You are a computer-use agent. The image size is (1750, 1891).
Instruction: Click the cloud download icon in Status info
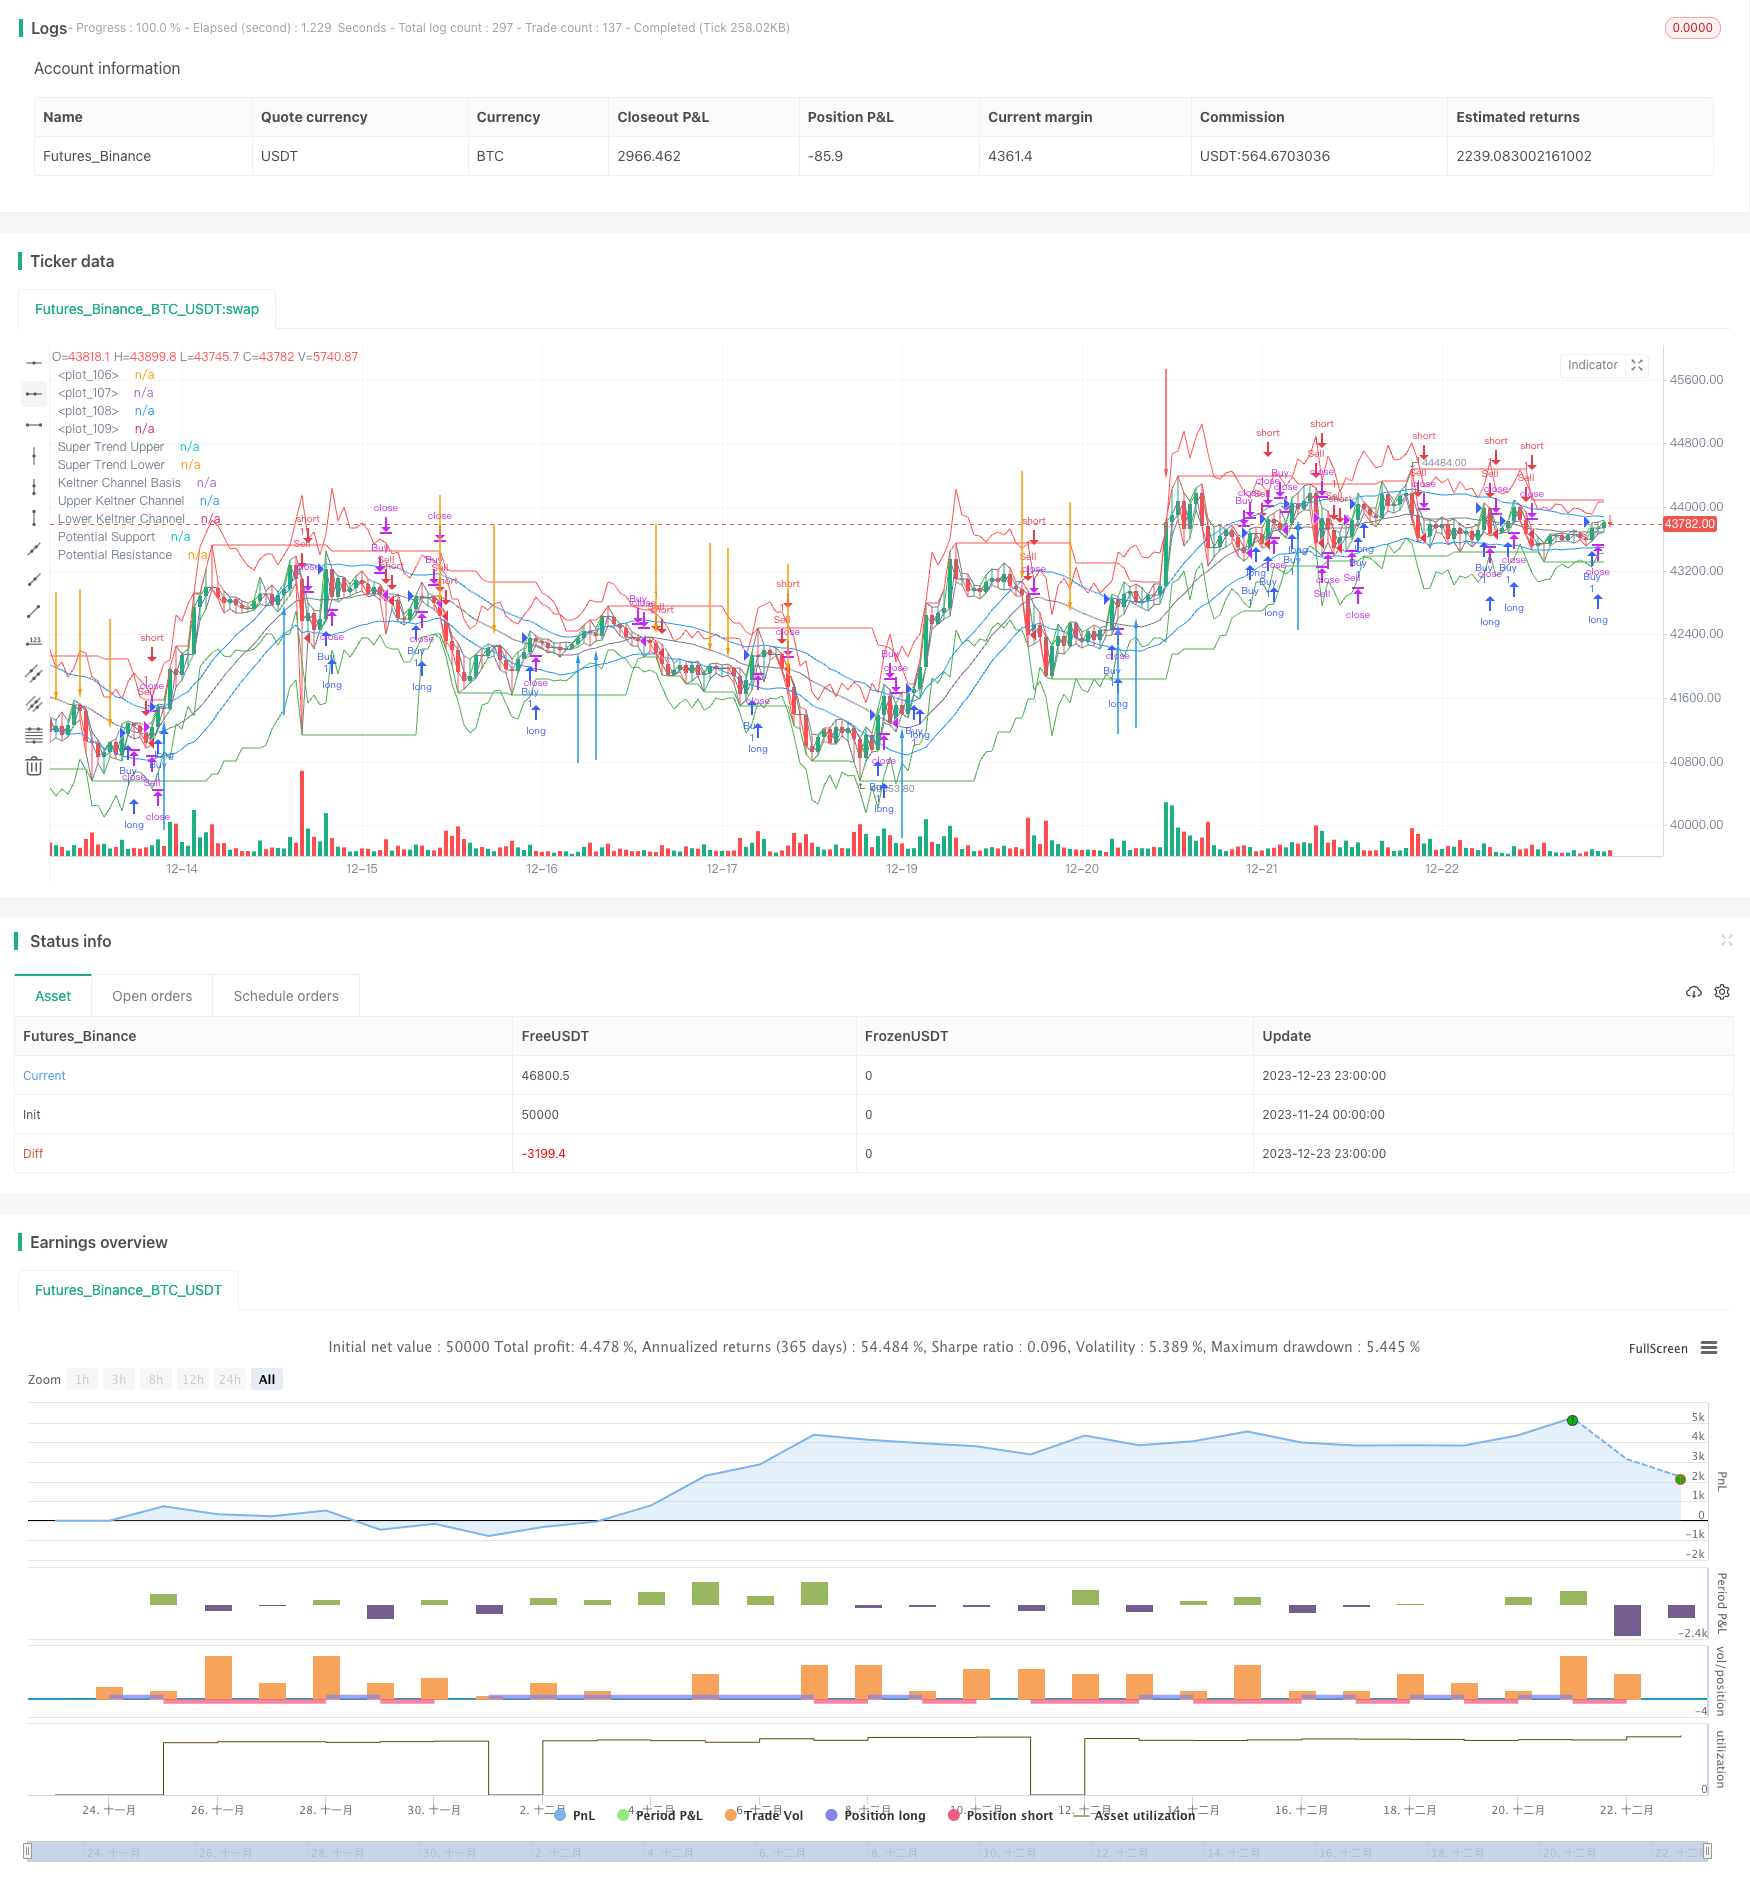coord(1693,992)
